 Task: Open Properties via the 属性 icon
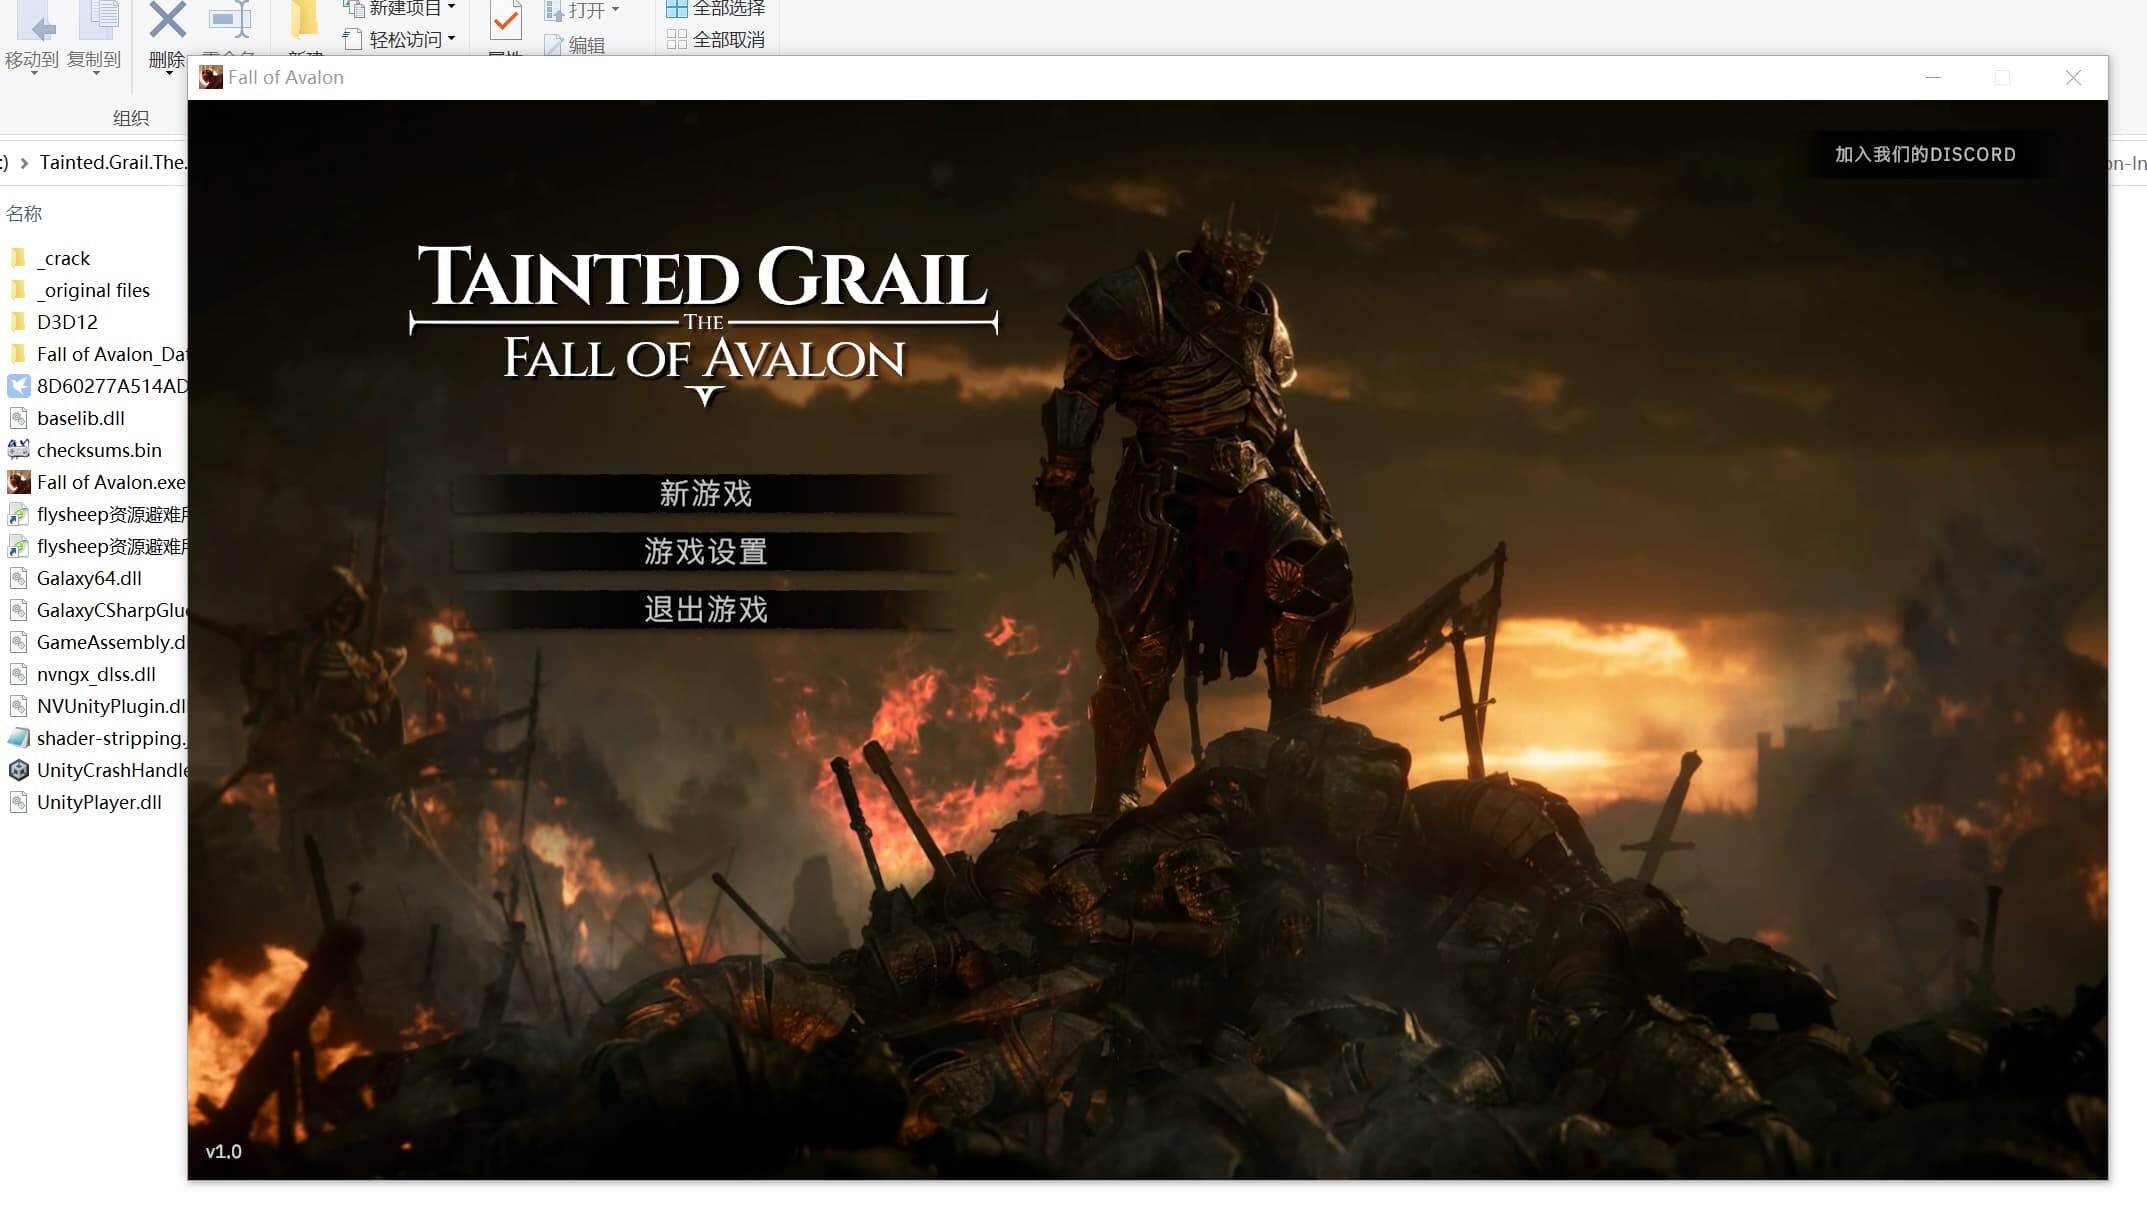click(x=504, y=22)
